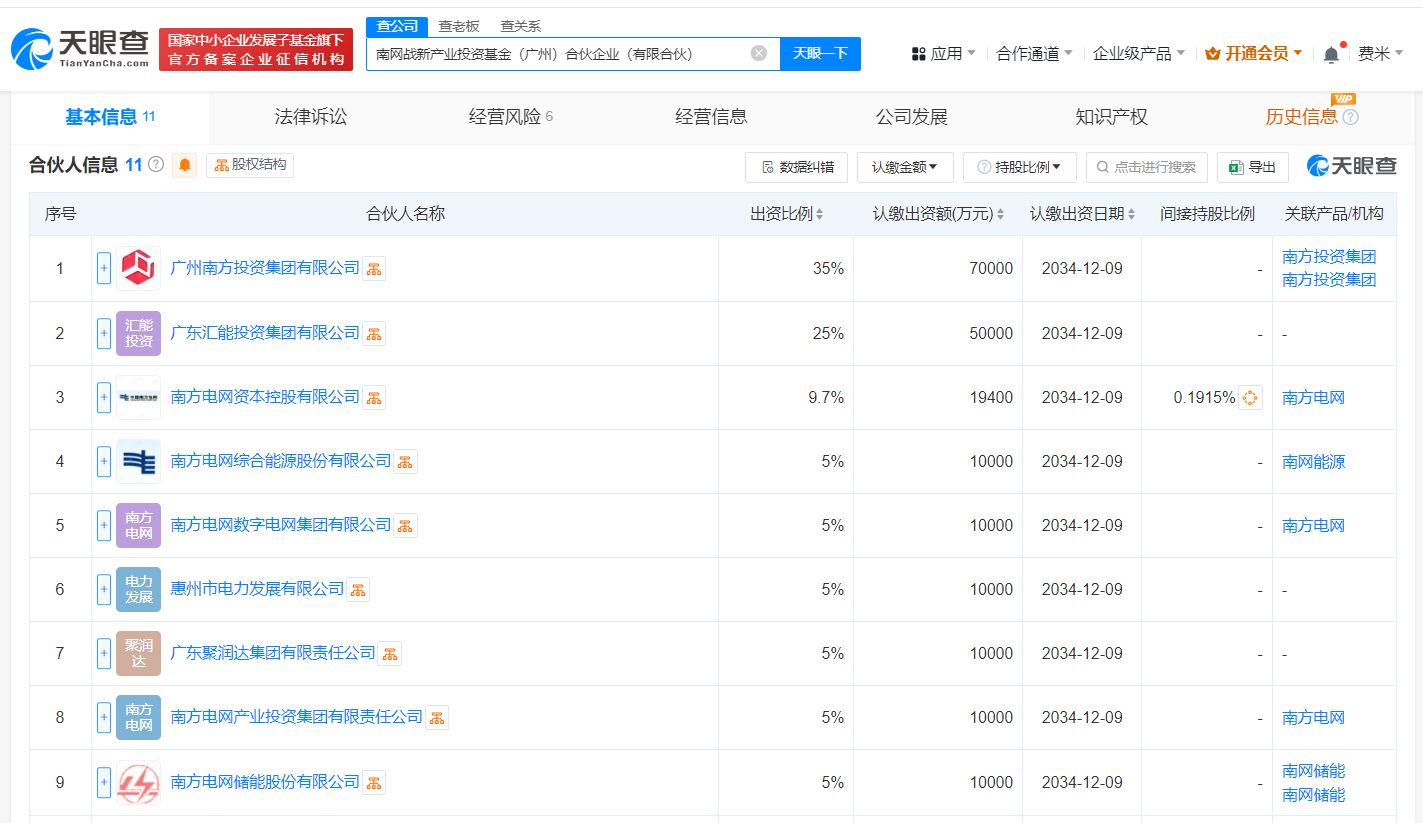The height and width of the screenshot is (823, 1423).
Task: Open equity chart for 广东聚润达集团有限责任公司
Action: (x=390, y=653)
